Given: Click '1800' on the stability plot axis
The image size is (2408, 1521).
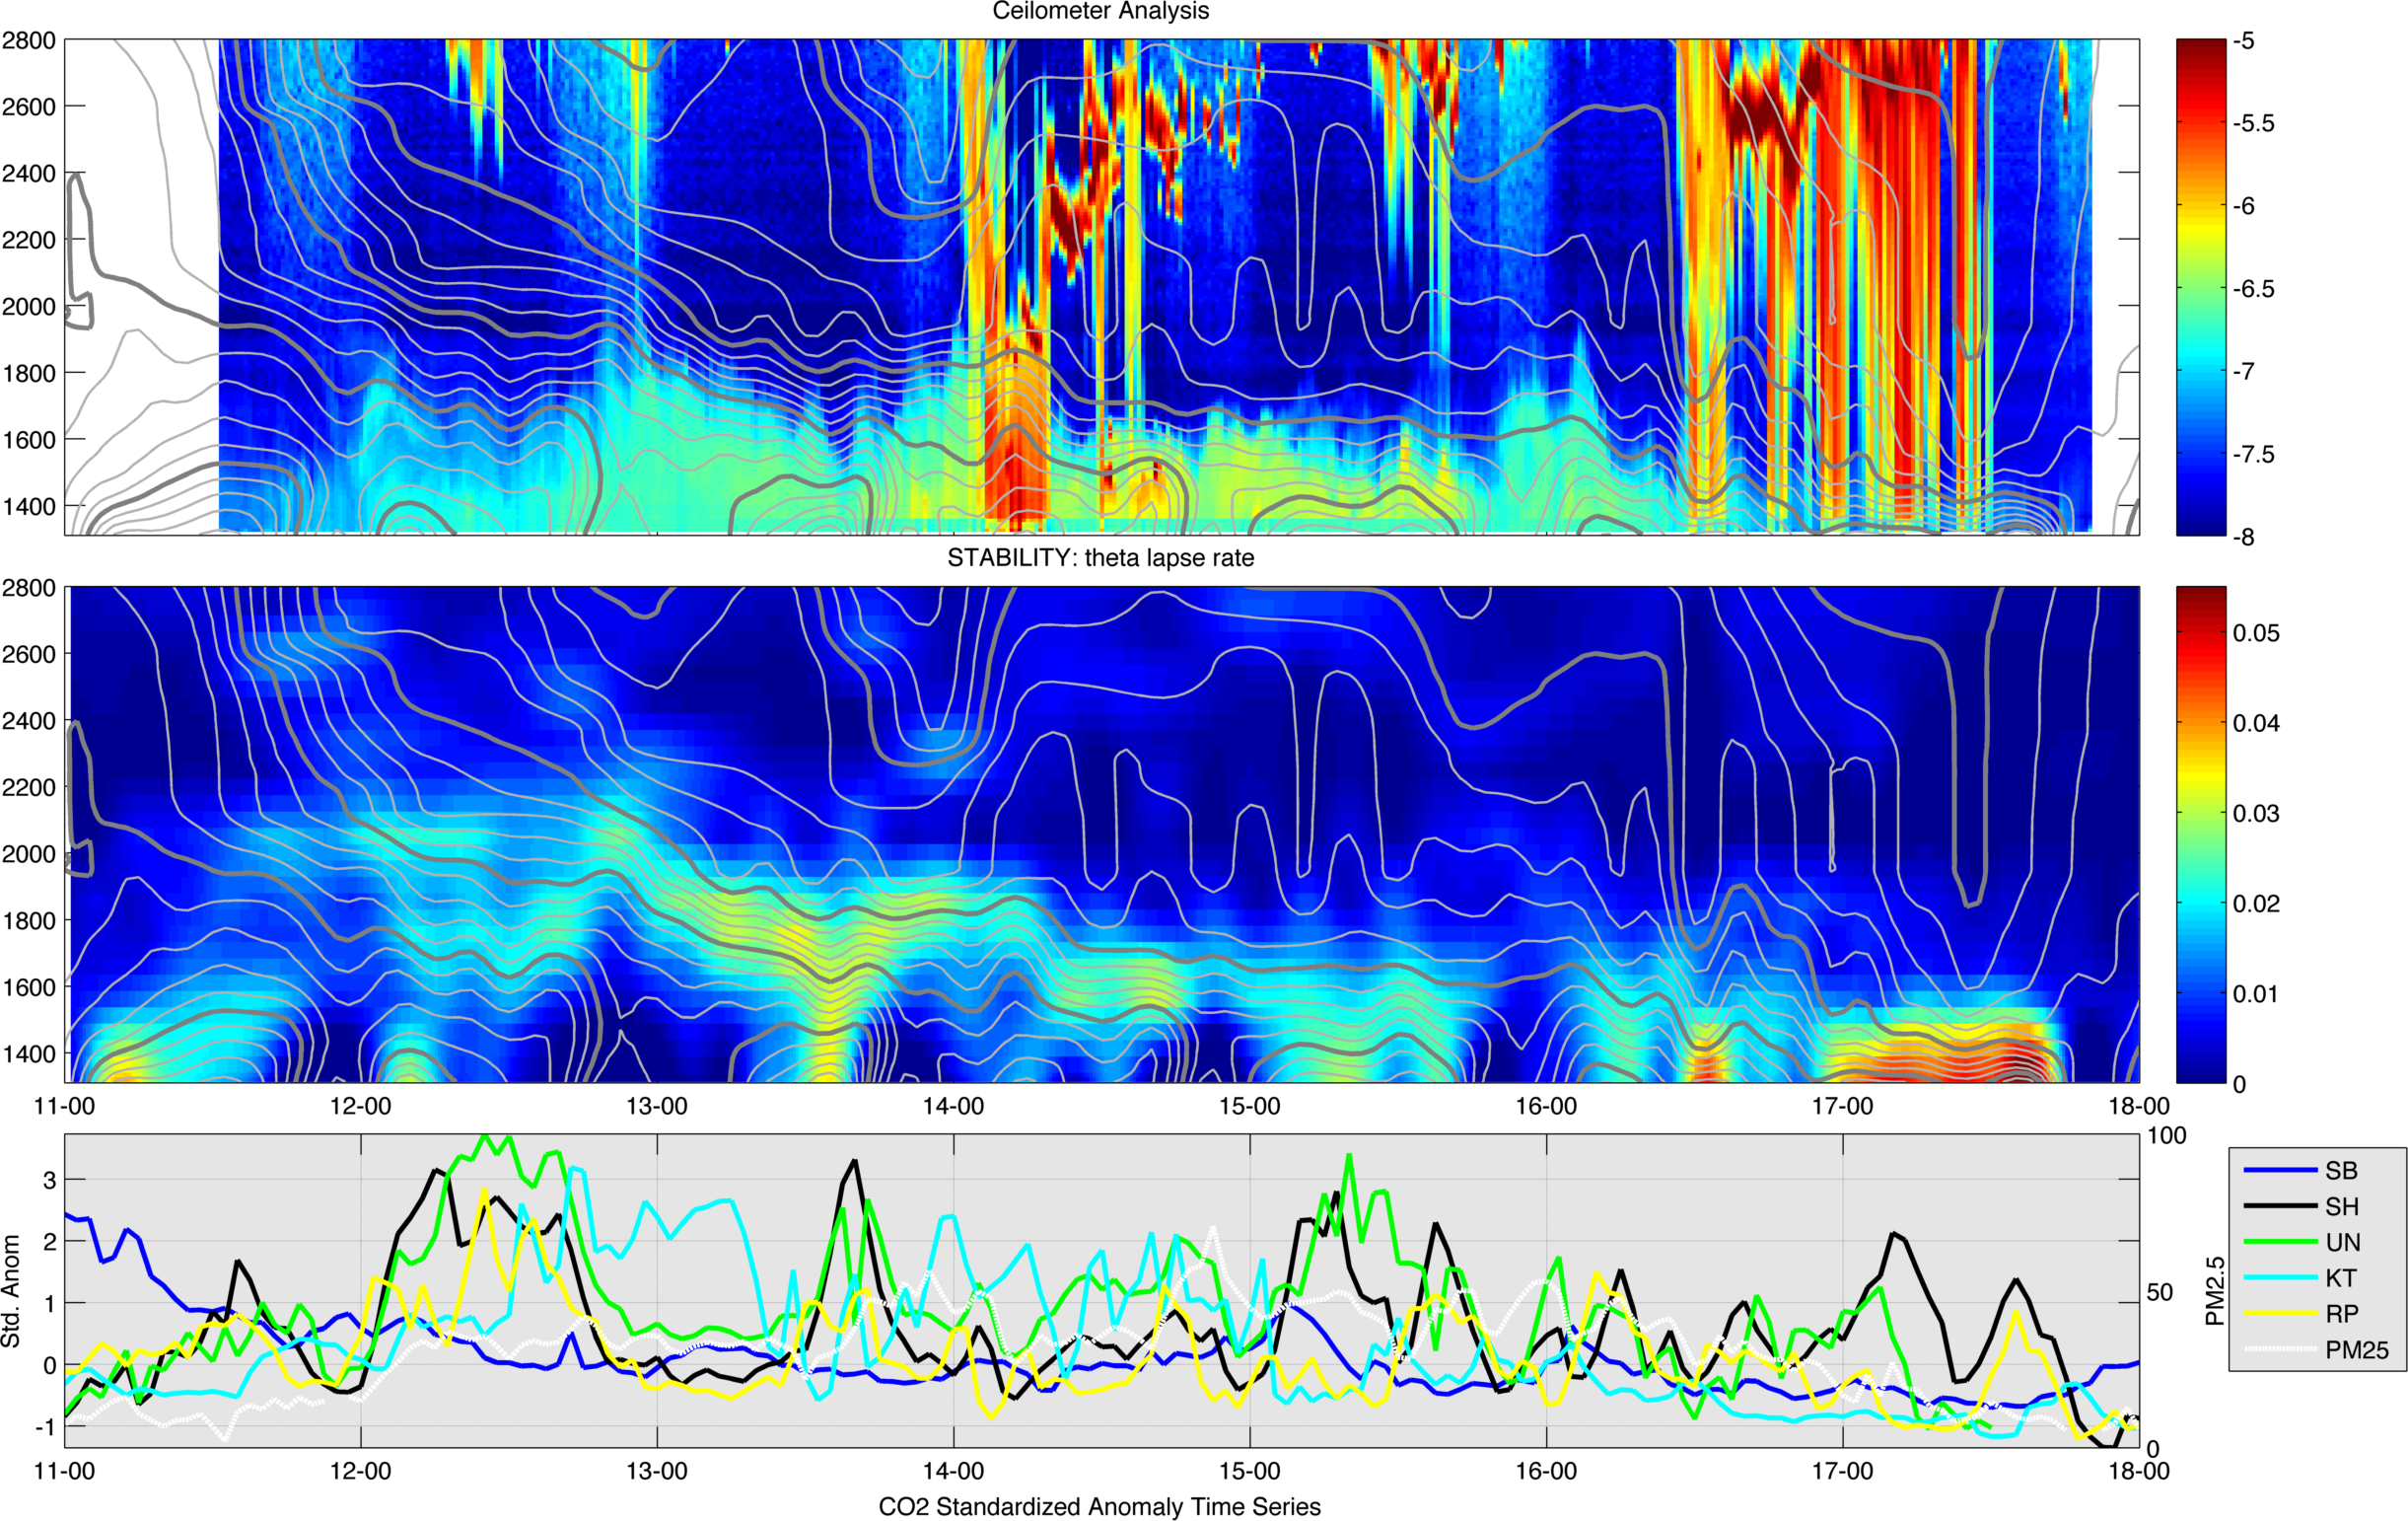Looking at the screenshot, I should pos(29,920).
